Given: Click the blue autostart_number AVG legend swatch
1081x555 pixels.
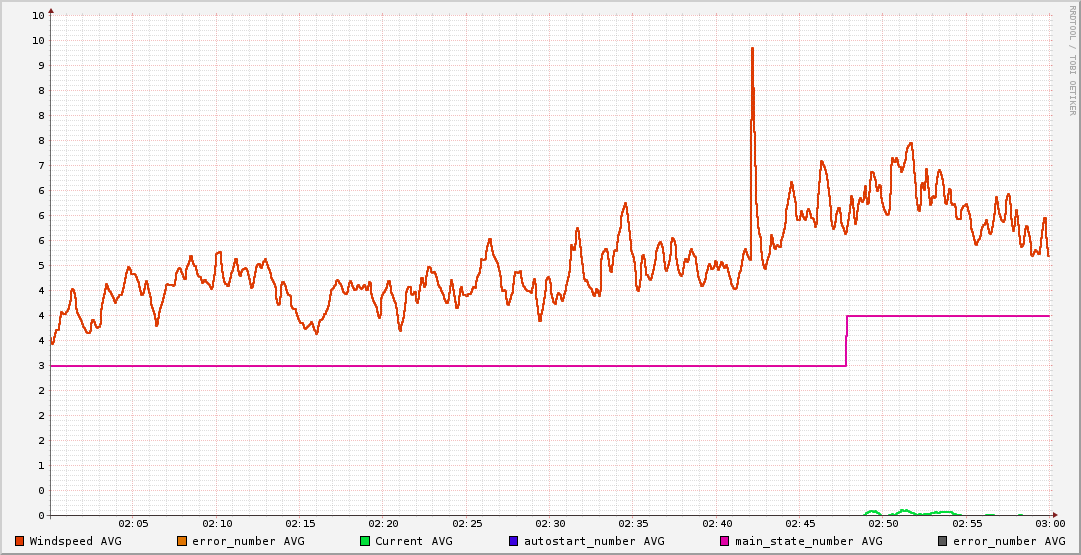Looking at the screenshot, I should (x=514, y=541).
